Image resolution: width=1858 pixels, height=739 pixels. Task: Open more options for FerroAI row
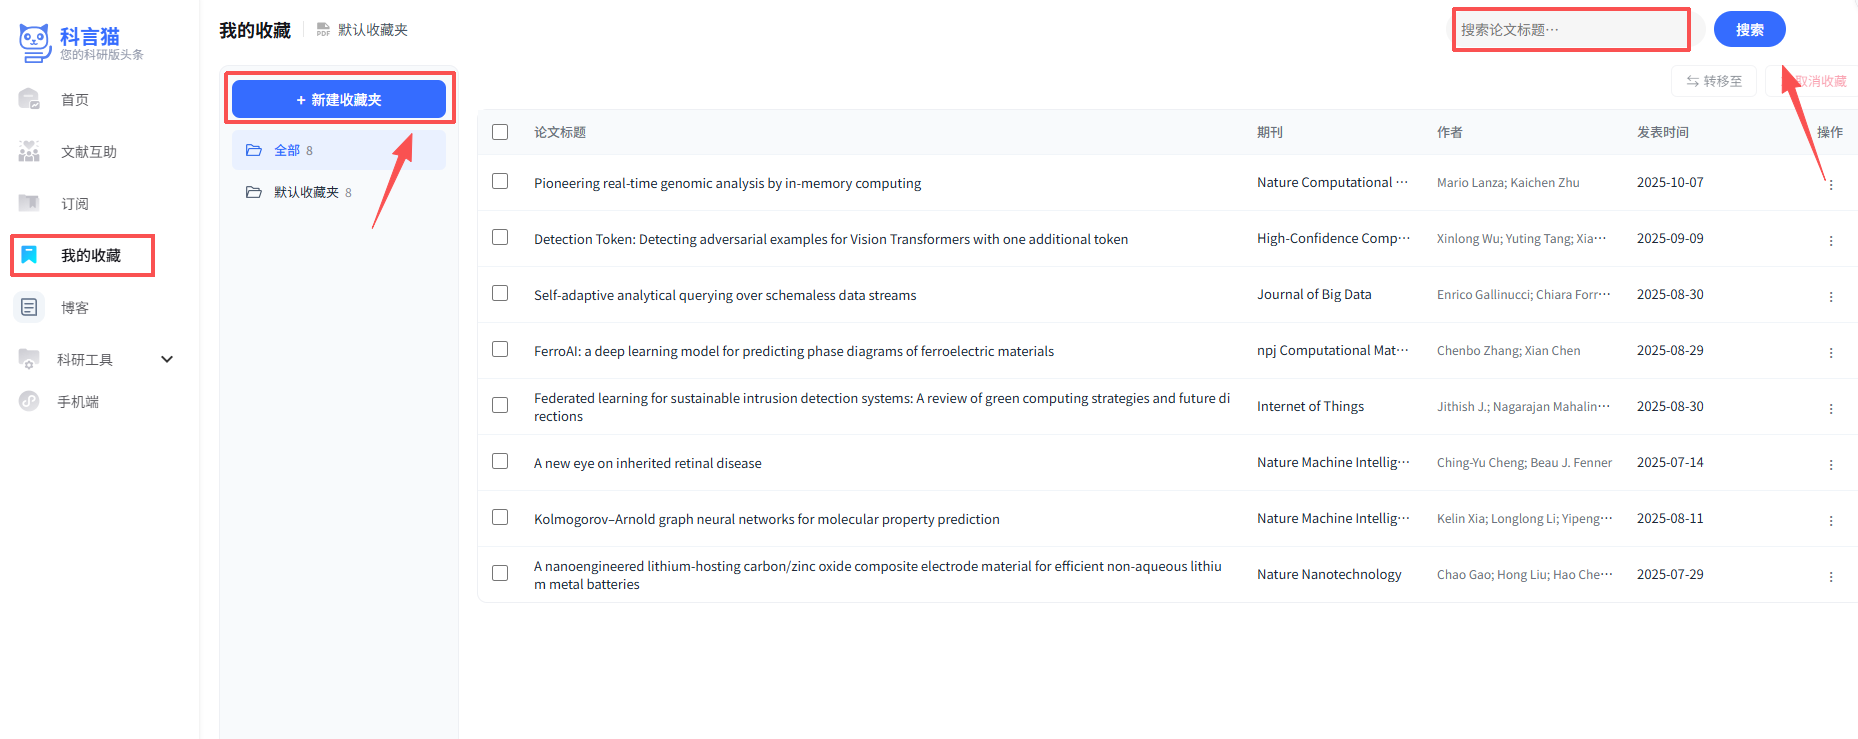[x=1831, y=353]
